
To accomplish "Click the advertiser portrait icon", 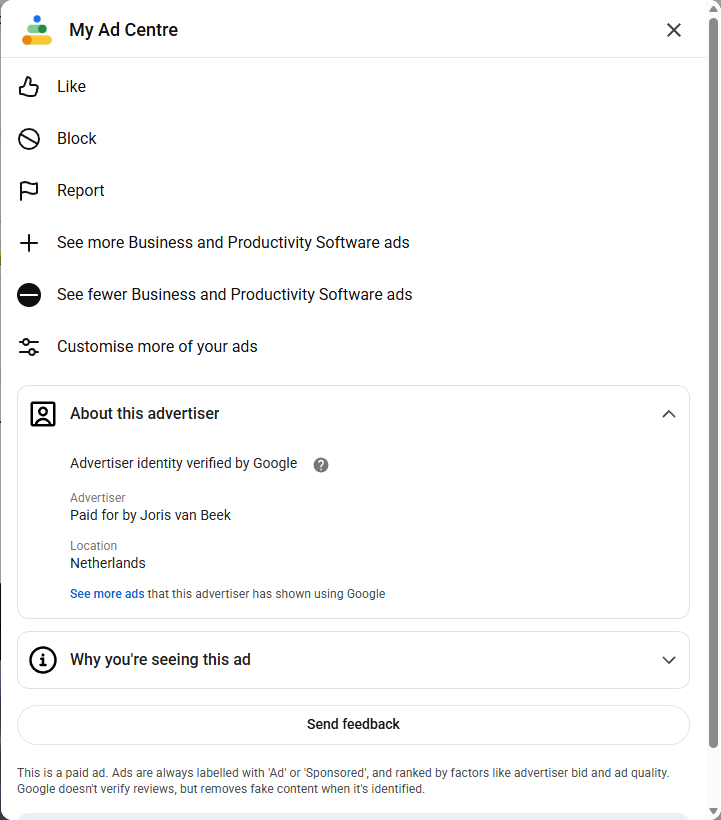I will [43, 414].
